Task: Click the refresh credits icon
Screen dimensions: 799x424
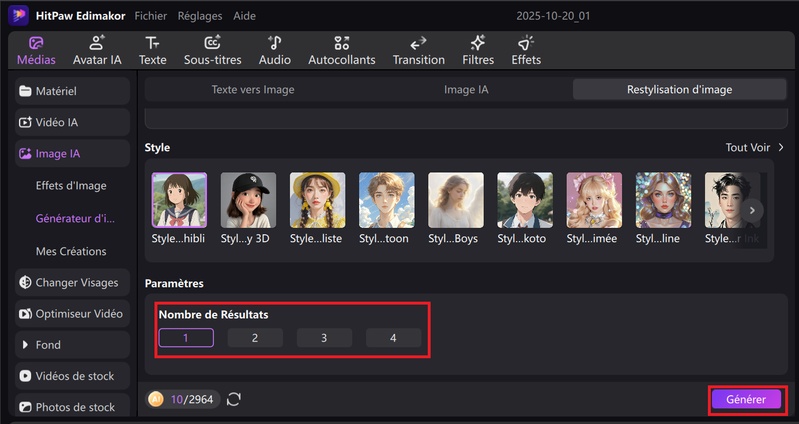Action: (234, 399)
